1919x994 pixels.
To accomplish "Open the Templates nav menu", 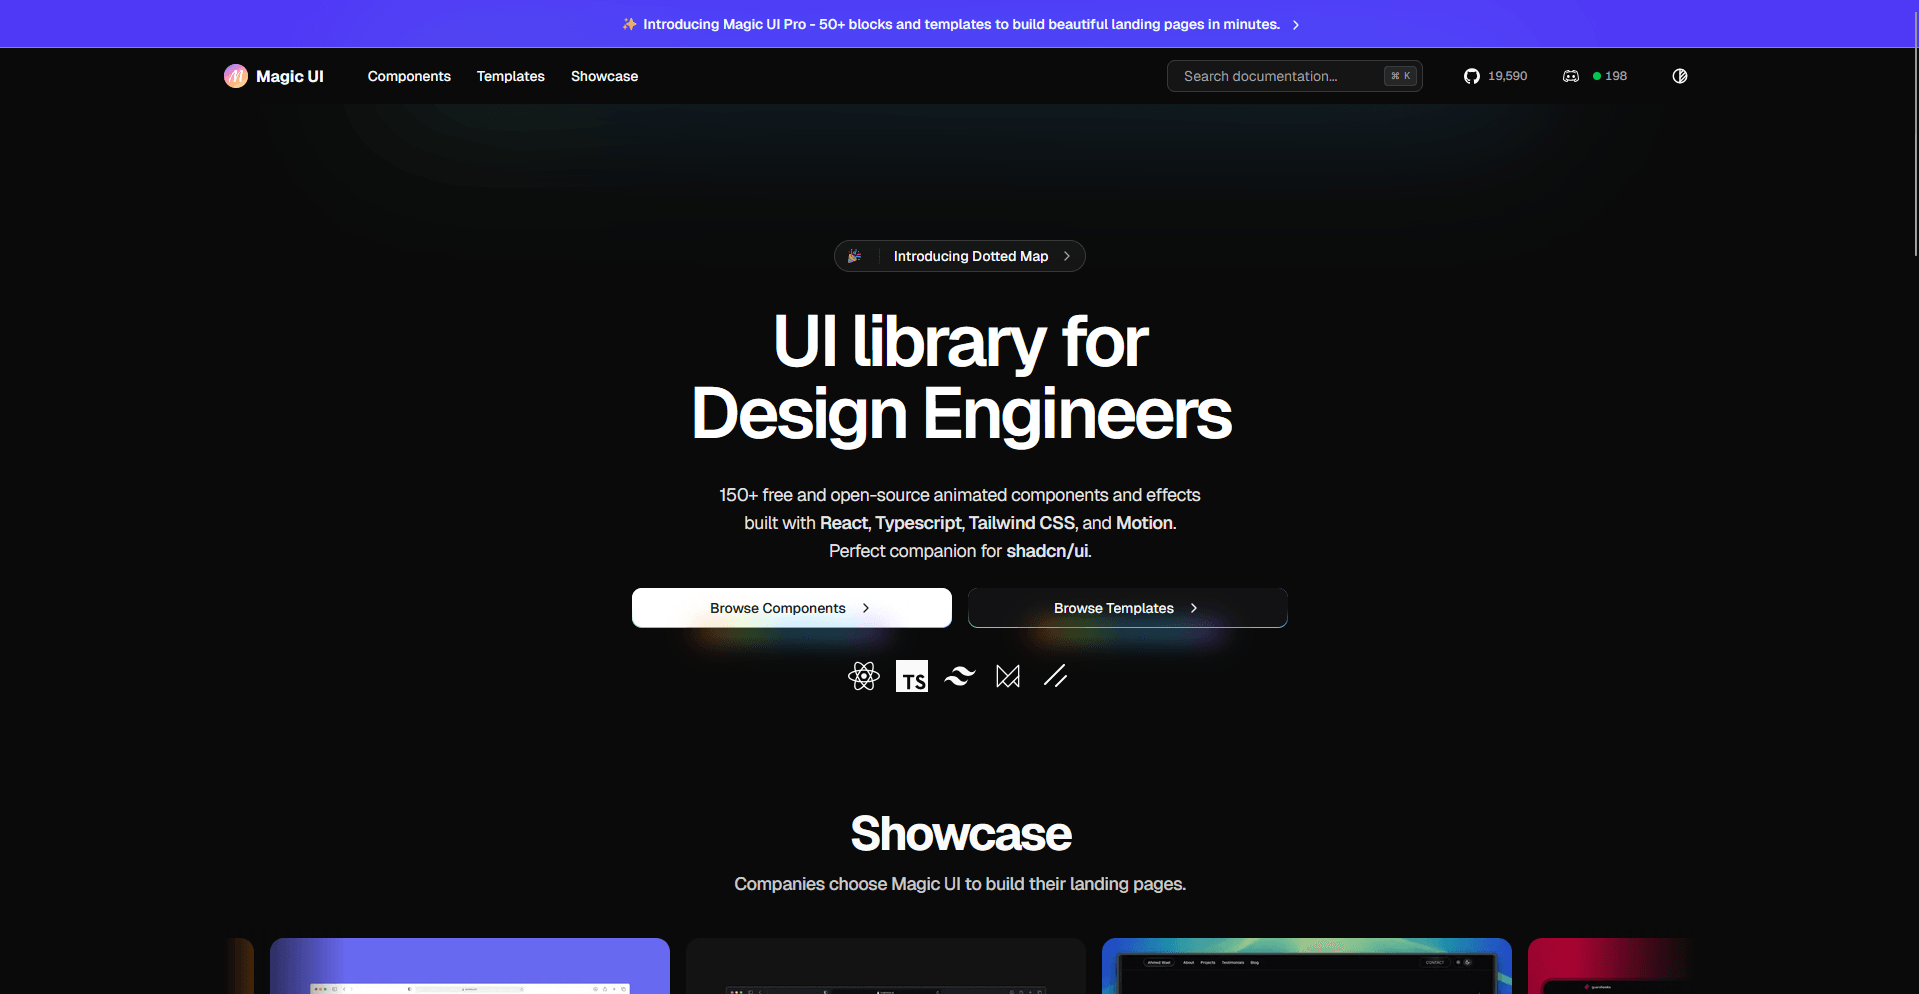I will (511, 76).
